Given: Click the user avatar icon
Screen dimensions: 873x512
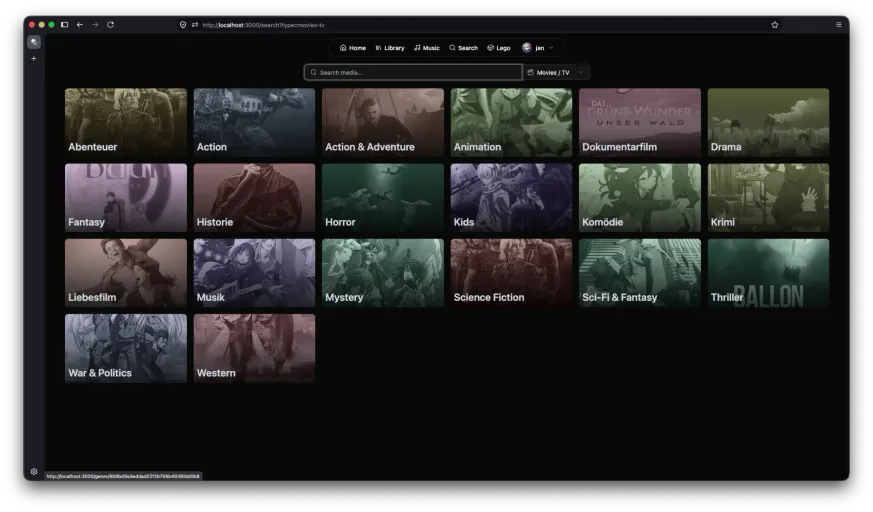Looking at the screenshot, I should point(526,48).
